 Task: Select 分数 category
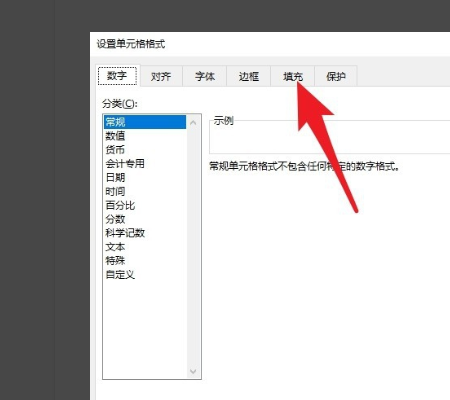(145, 219)
